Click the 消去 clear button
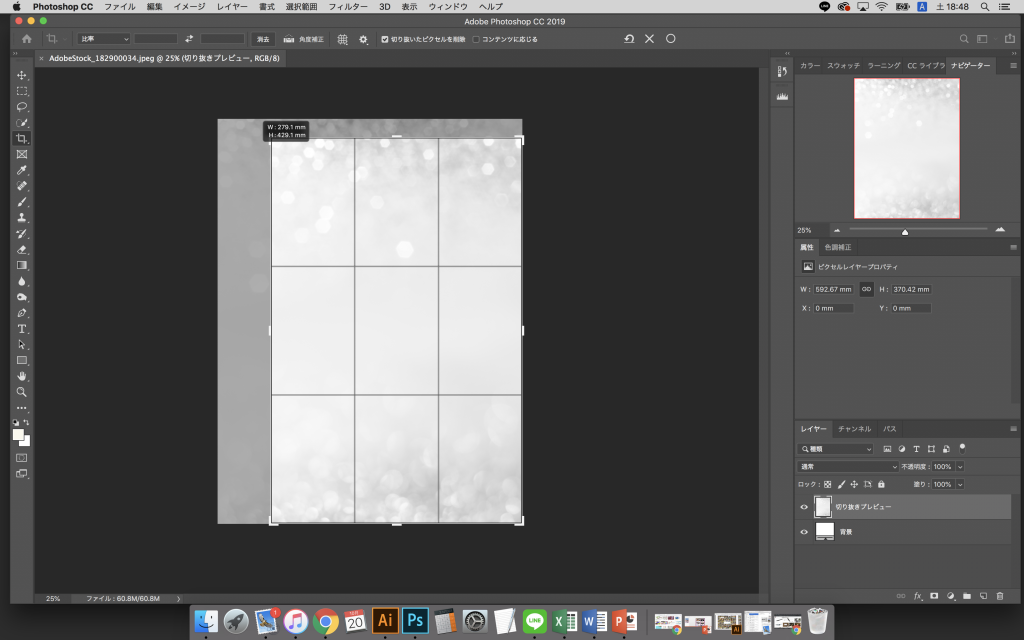 click(x=263, y=39)
